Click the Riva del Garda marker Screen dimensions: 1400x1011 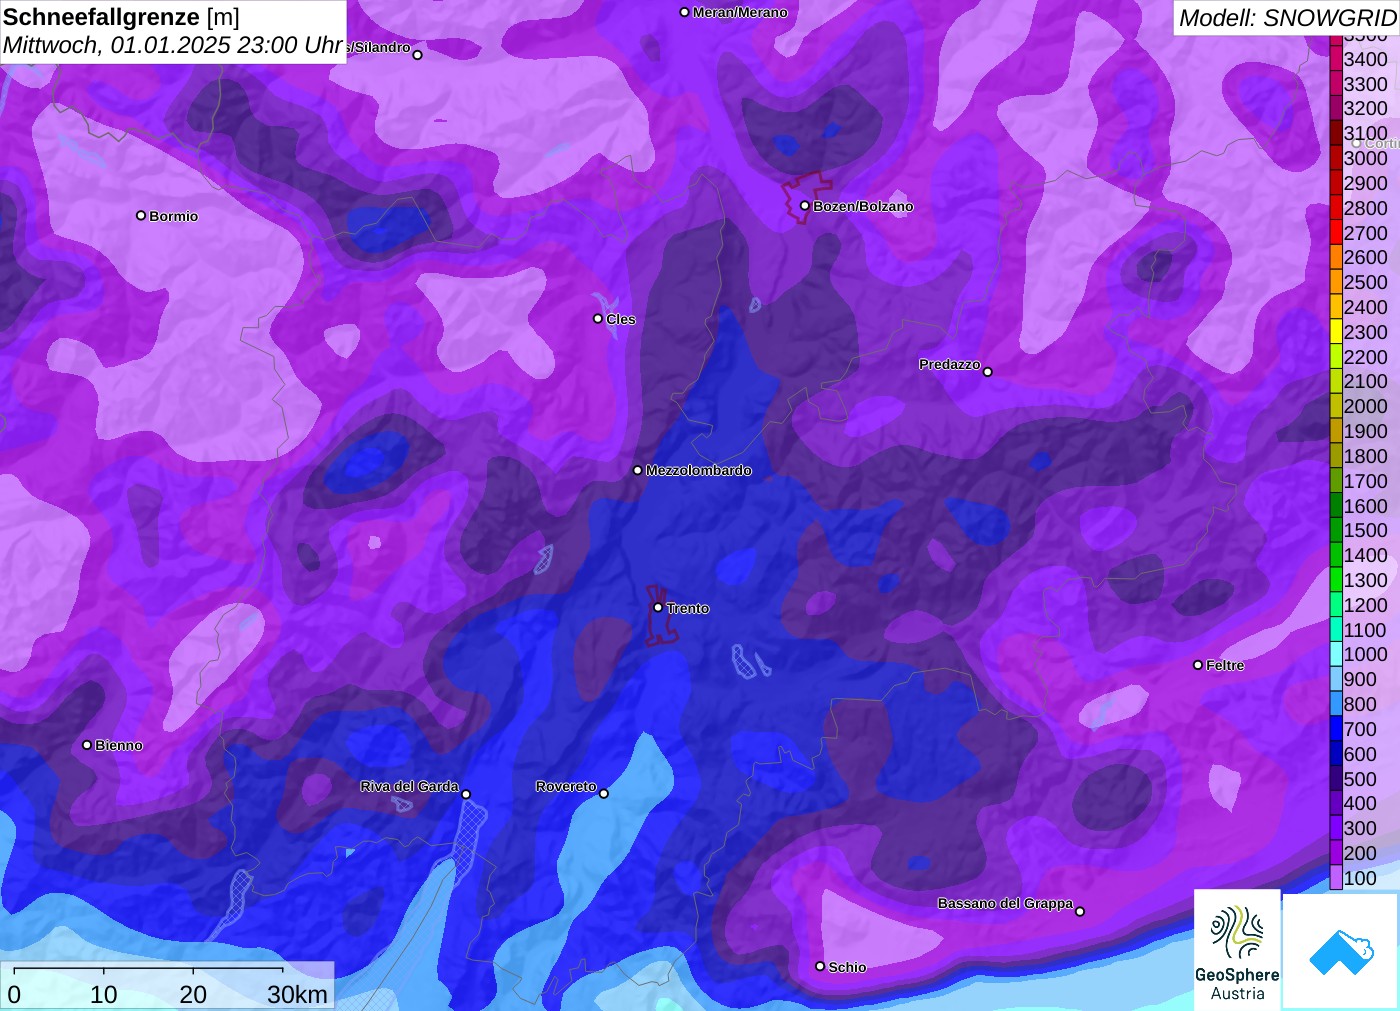click(x=466, y=795)
